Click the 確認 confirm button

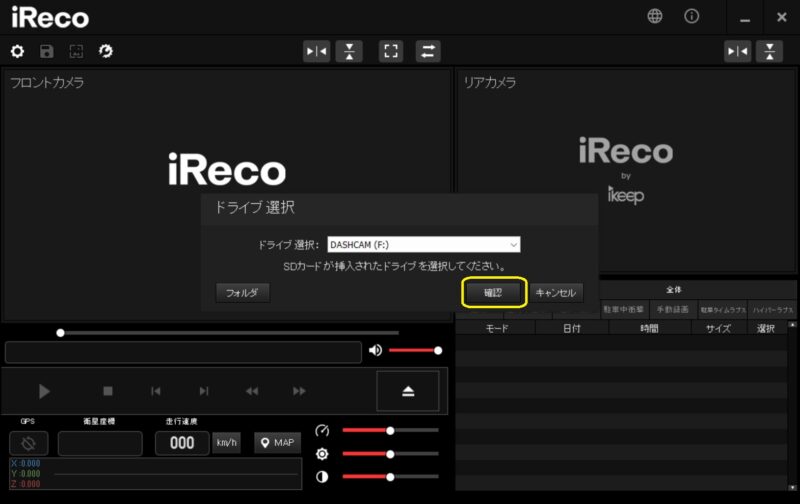pos(492,293)
